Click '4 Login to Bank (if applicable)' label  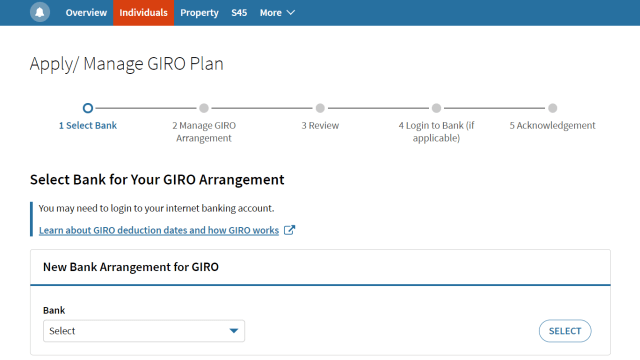436,131
